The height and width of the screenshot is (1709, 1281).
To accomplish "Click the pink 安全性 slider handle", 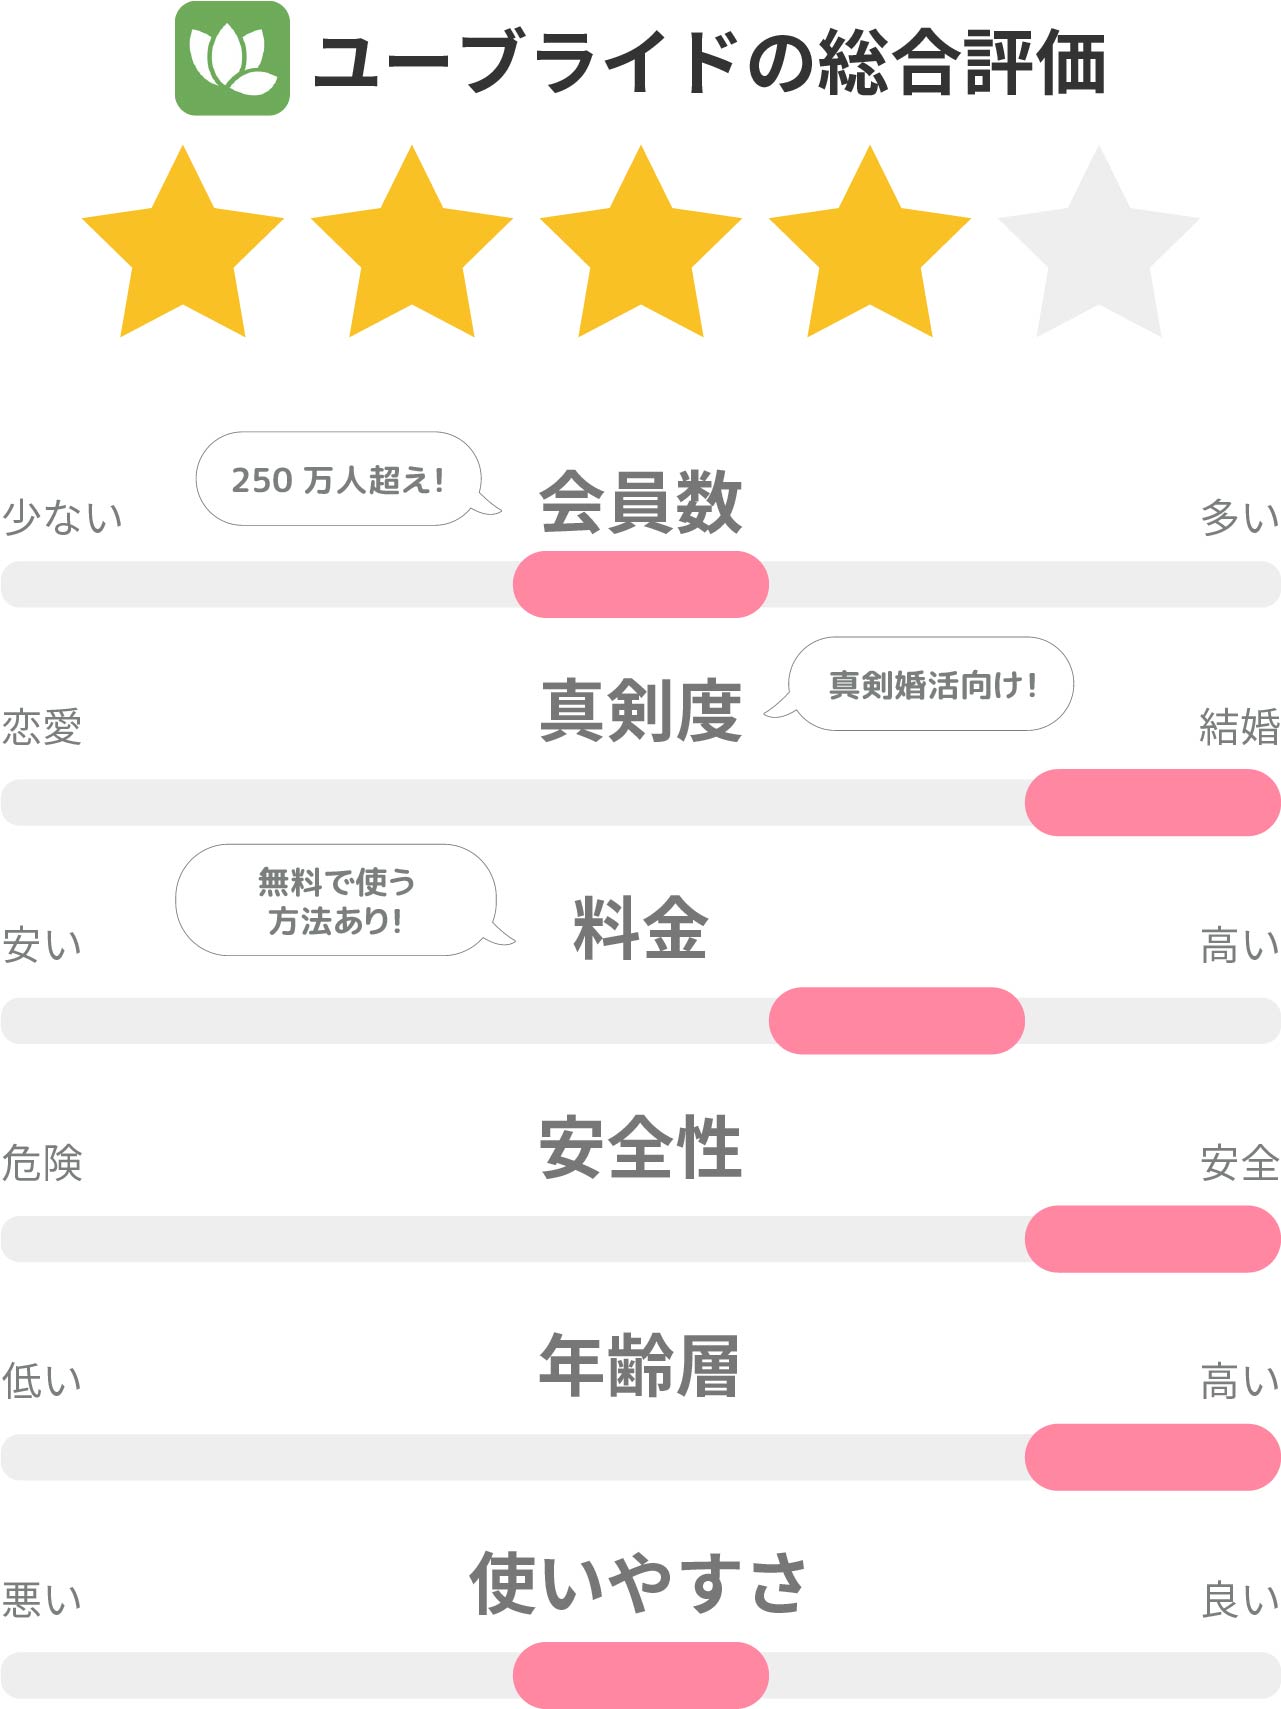I will pyautogui.click(x=1153, y=1239).
